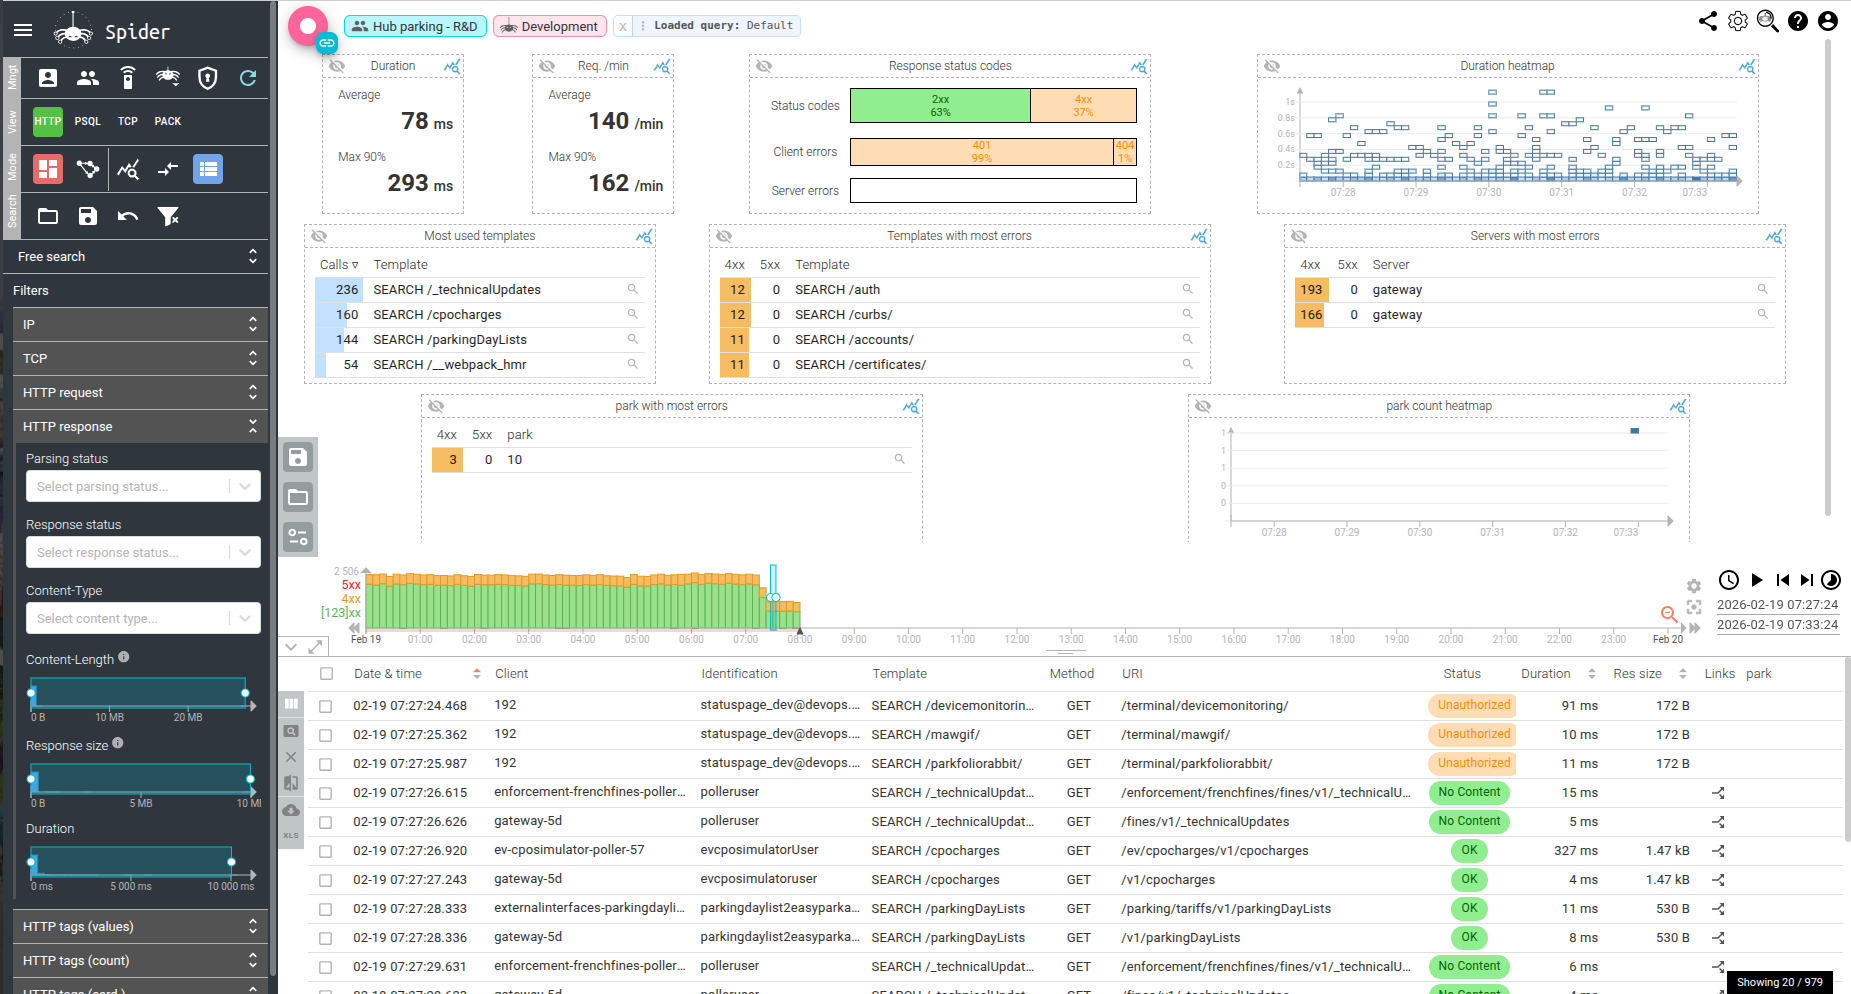Click the Hub parking - R&D team chip

click(415, 26)
